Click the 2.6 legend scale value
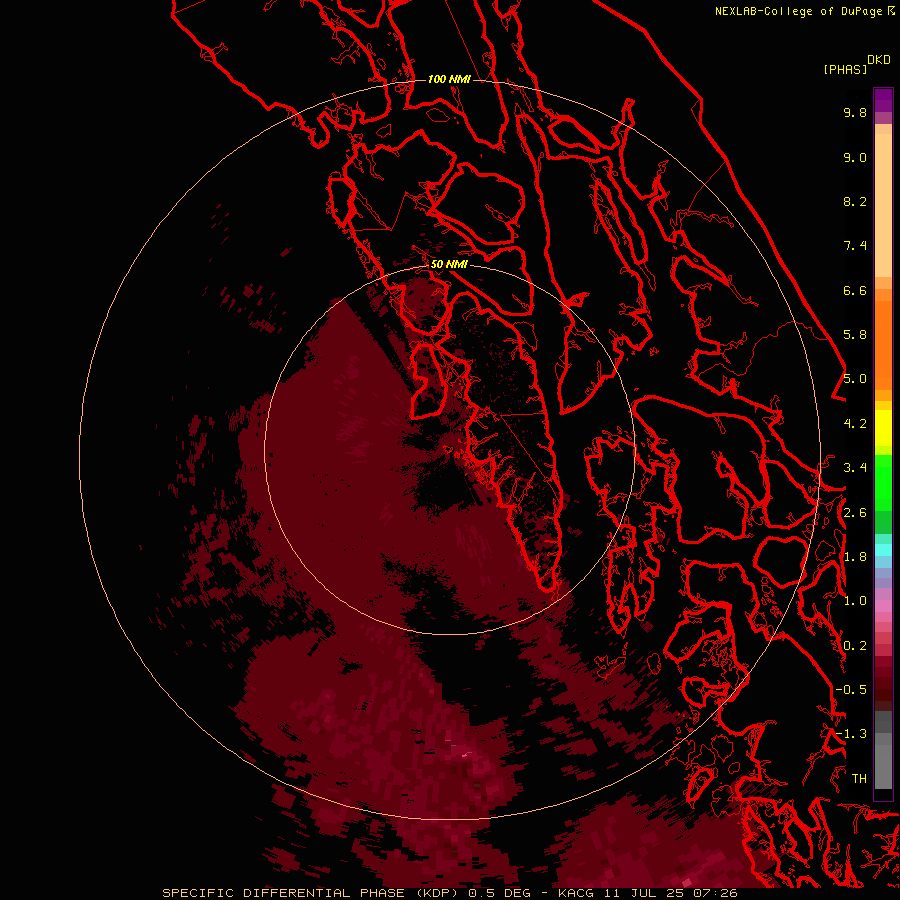The height and width of the screenshot is (900, 900). click(x=855, y=513)
